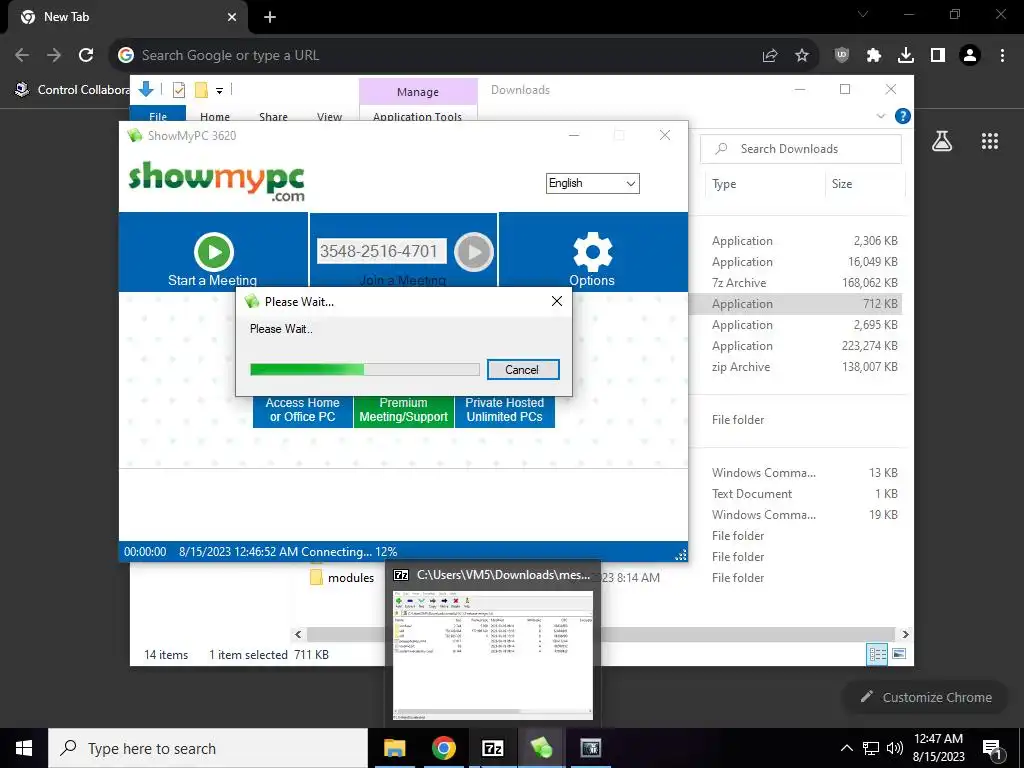Select the modules folder in Explorer
Image resolution: width=1024 pixels, height=768 pixels.
click(342, 577)
